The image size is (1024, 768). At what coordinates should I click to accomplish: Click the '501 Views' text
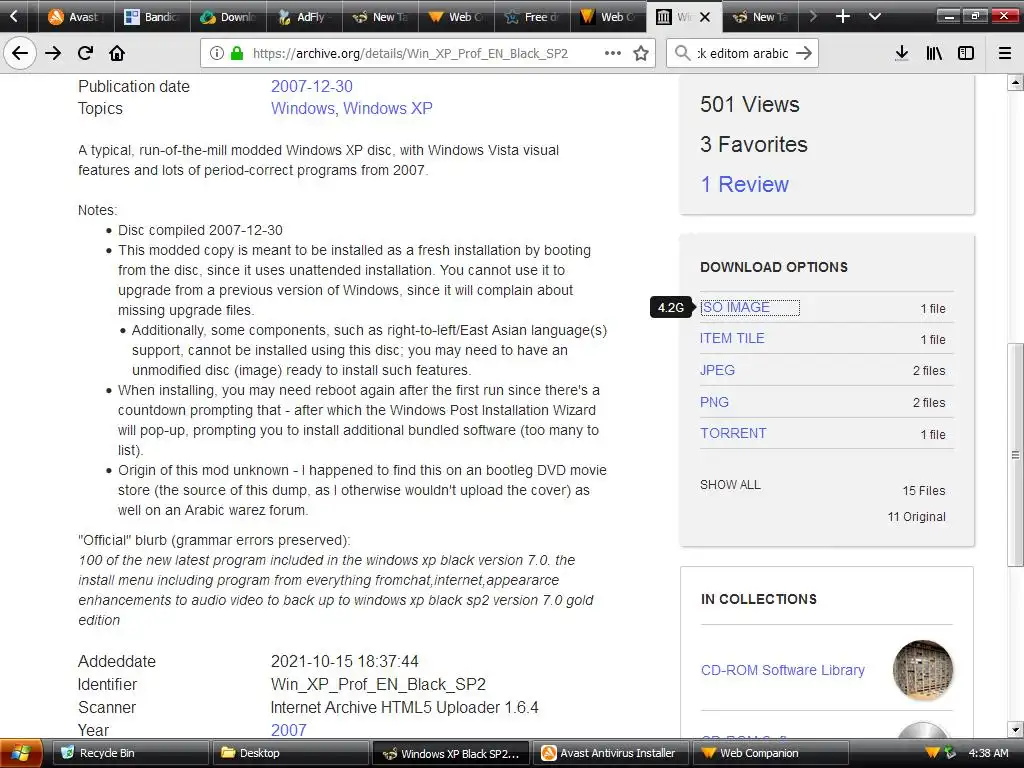click(750, 104)
